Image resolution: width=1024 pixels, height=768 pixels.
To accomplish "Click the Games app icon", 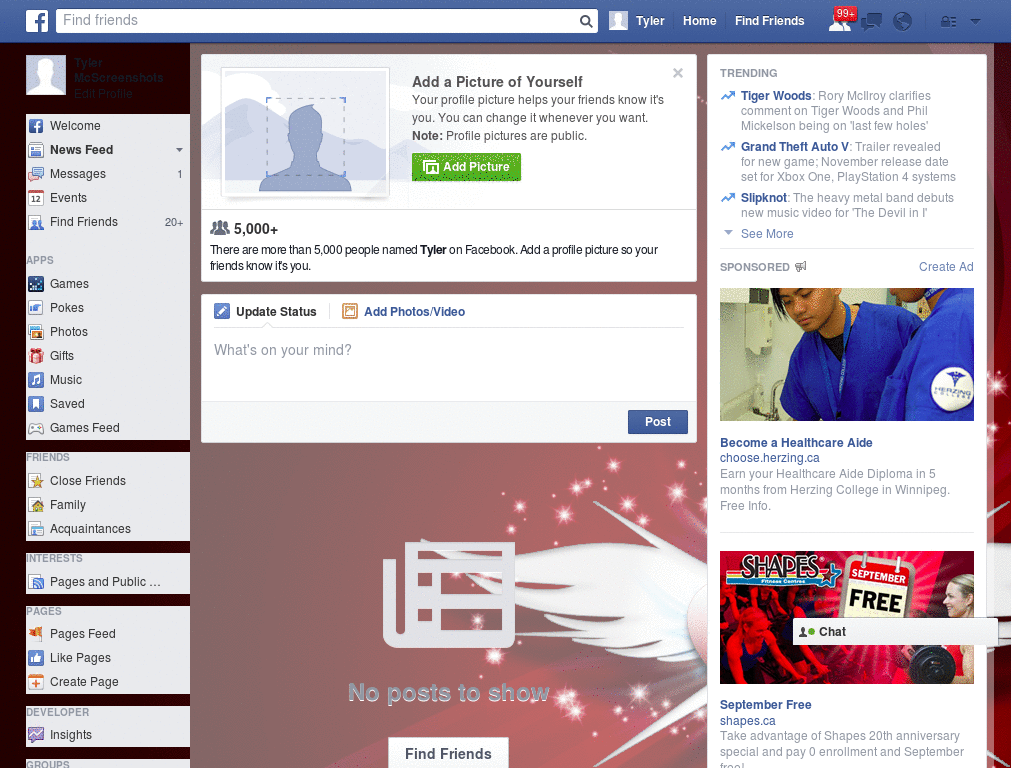I will point(36,284).
